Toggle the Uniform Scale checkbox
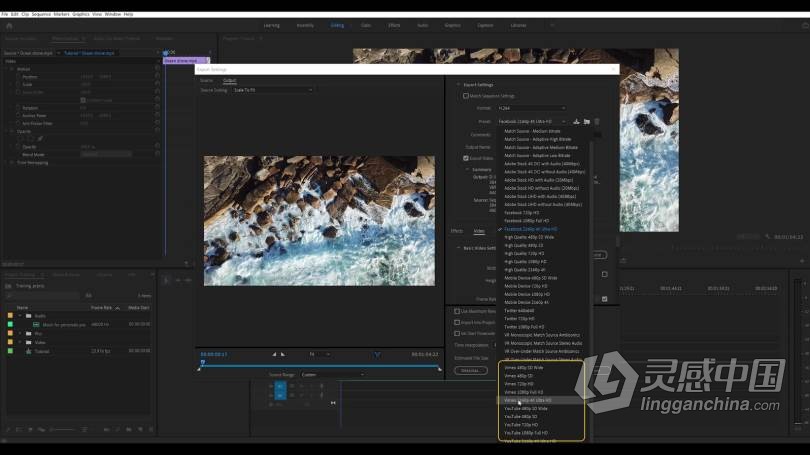 [x=83, y=100]
